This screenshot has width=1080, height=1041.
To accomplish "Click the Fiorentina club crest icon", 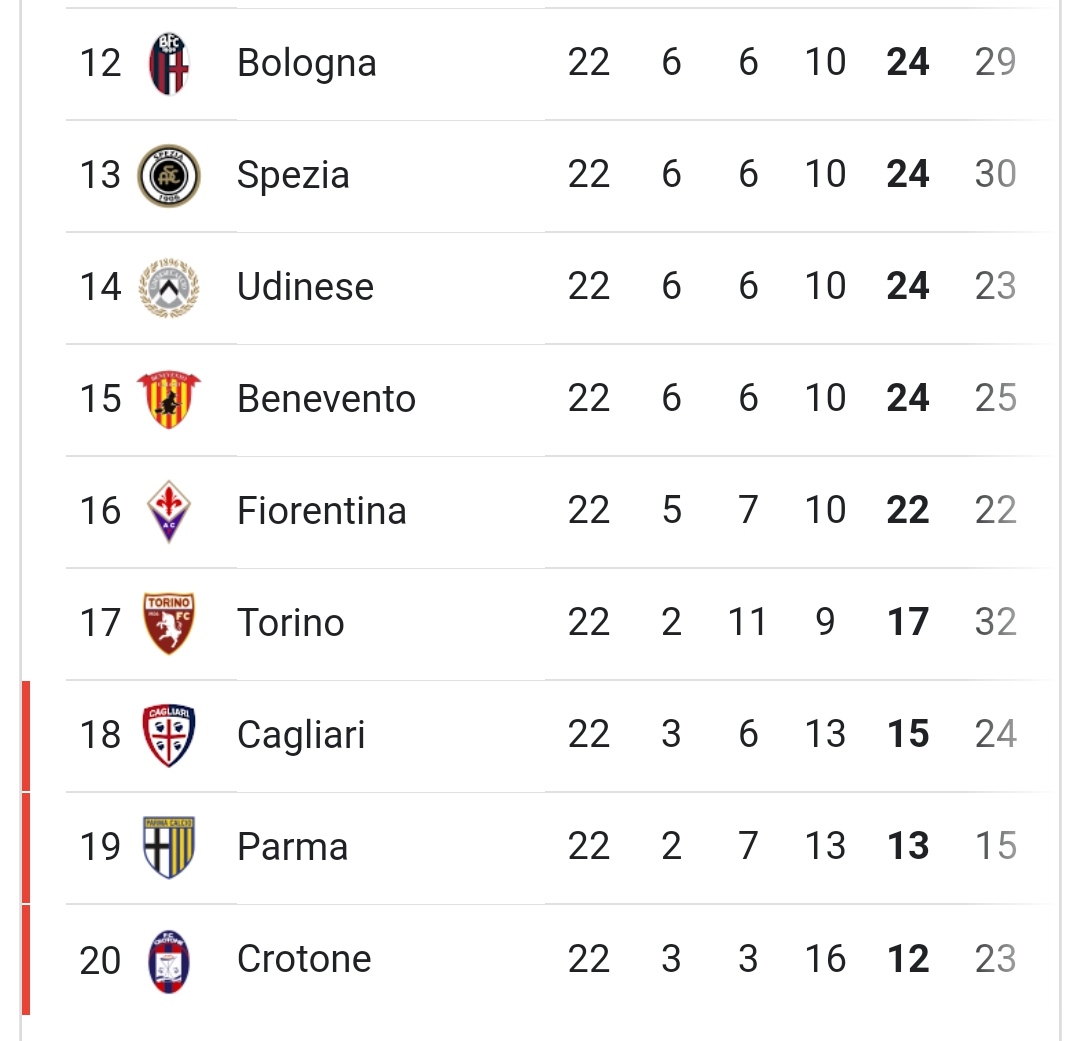I will point(168,511).
